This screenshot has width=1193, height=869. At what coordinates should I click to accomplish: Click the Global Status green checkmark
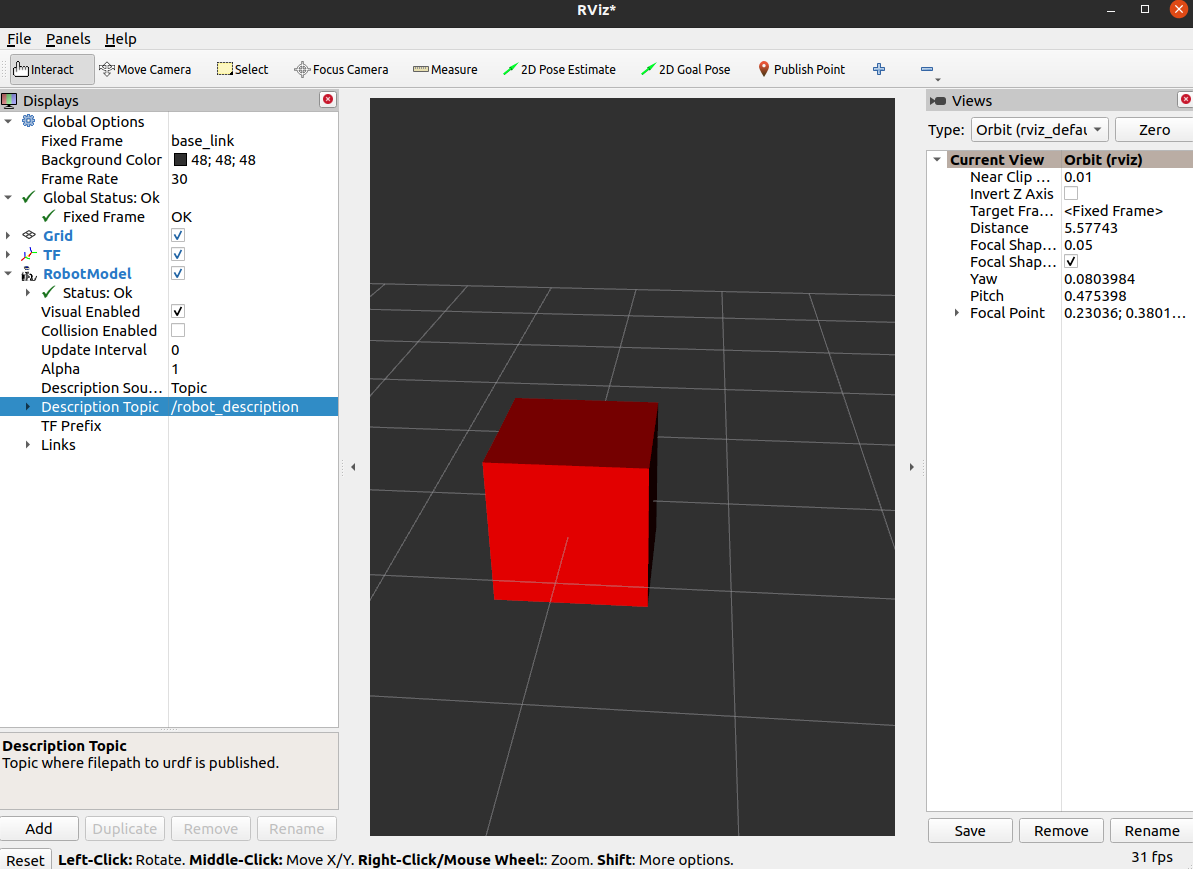pyautogui.click(x=29, y=197)
